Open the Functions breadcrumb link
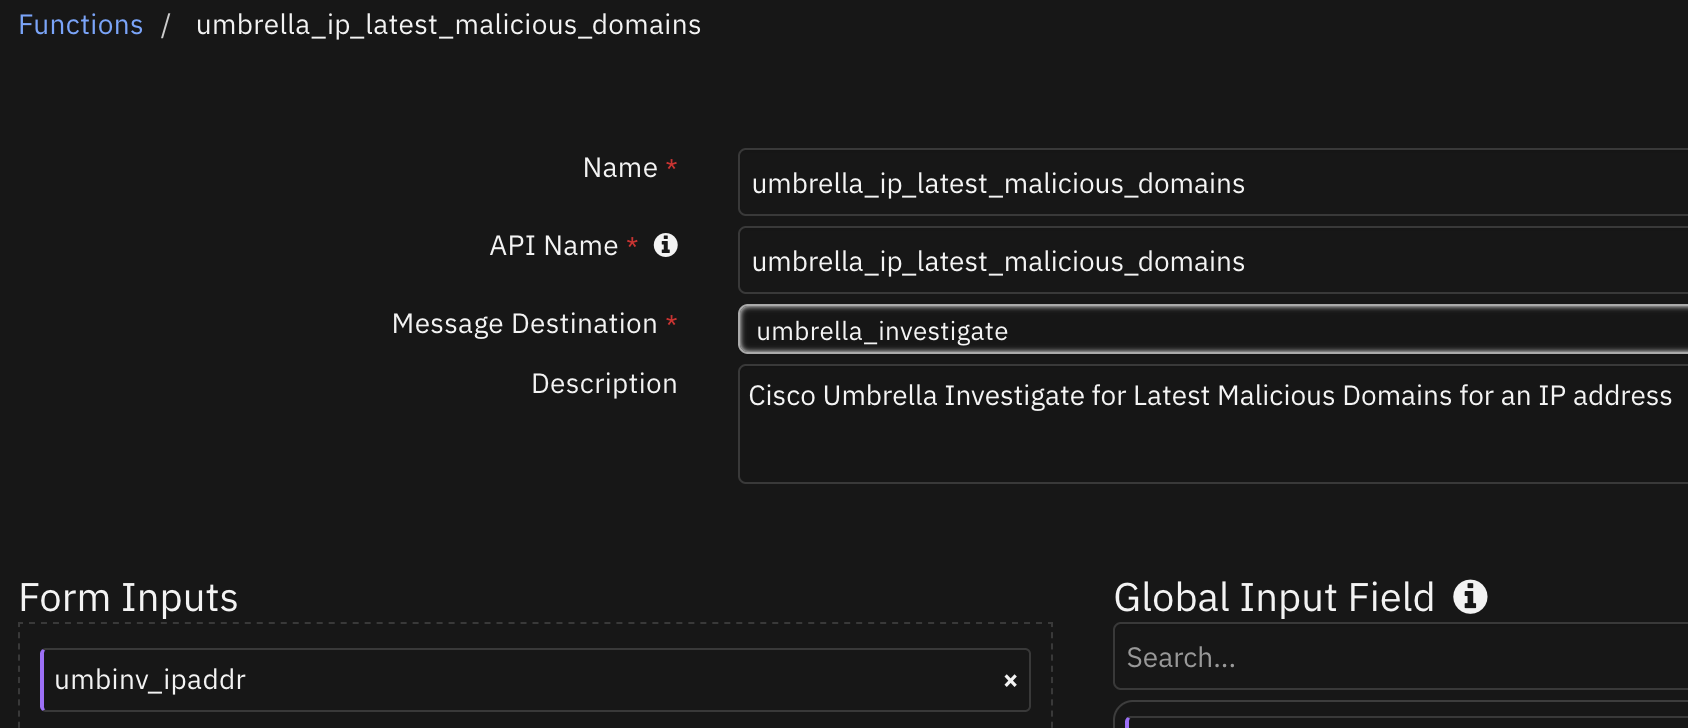This screenshot has height=728, width=1688. [81, 25]
